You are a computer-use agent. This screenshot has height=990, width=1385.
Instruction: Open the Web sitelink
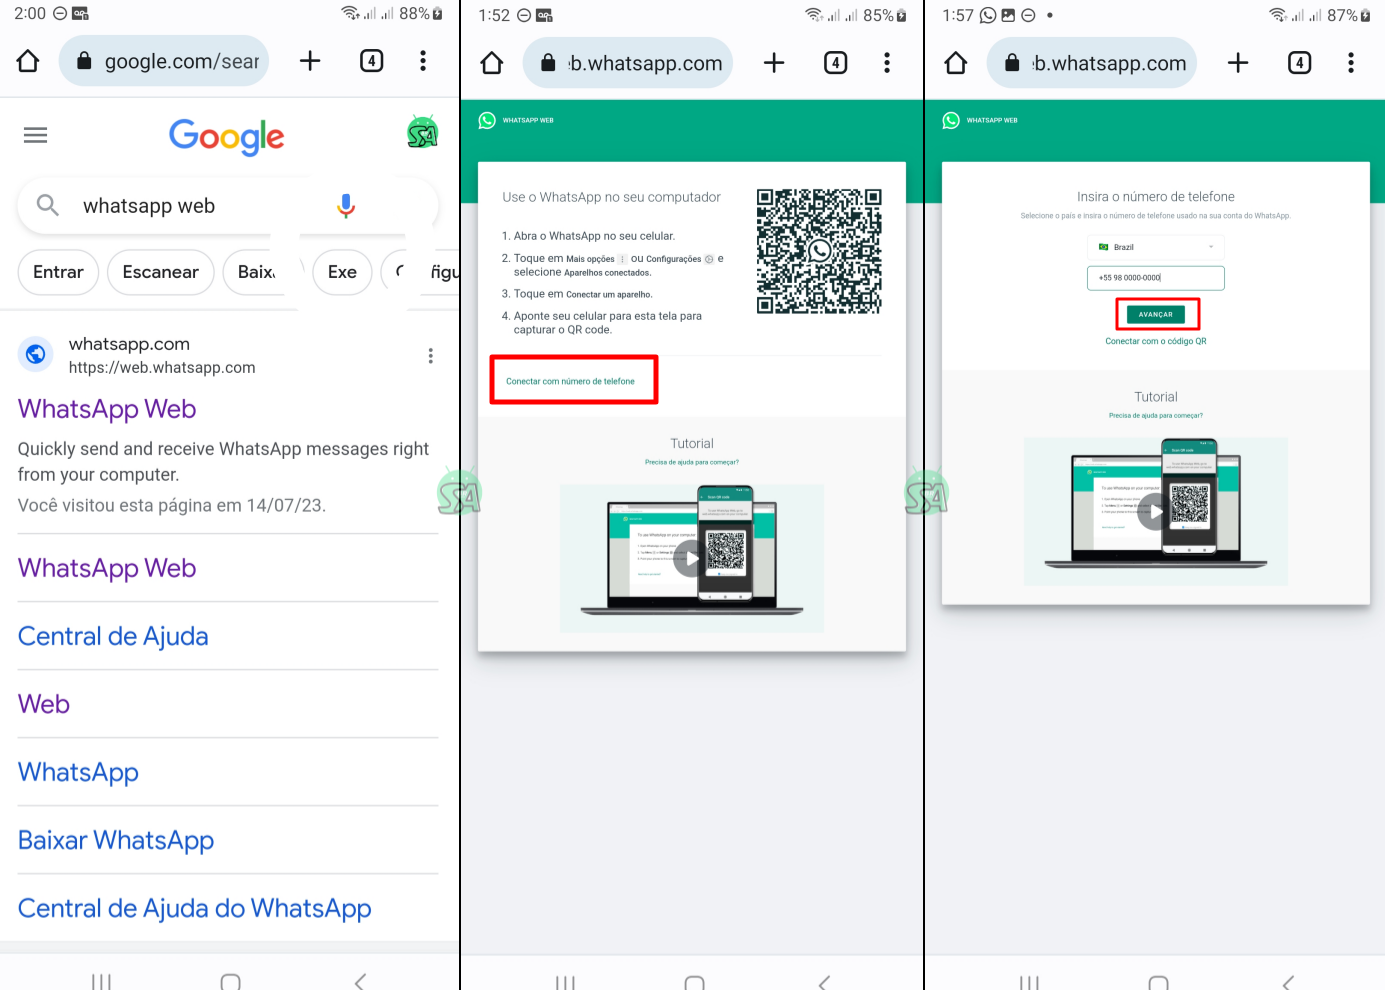click(44, 704)
